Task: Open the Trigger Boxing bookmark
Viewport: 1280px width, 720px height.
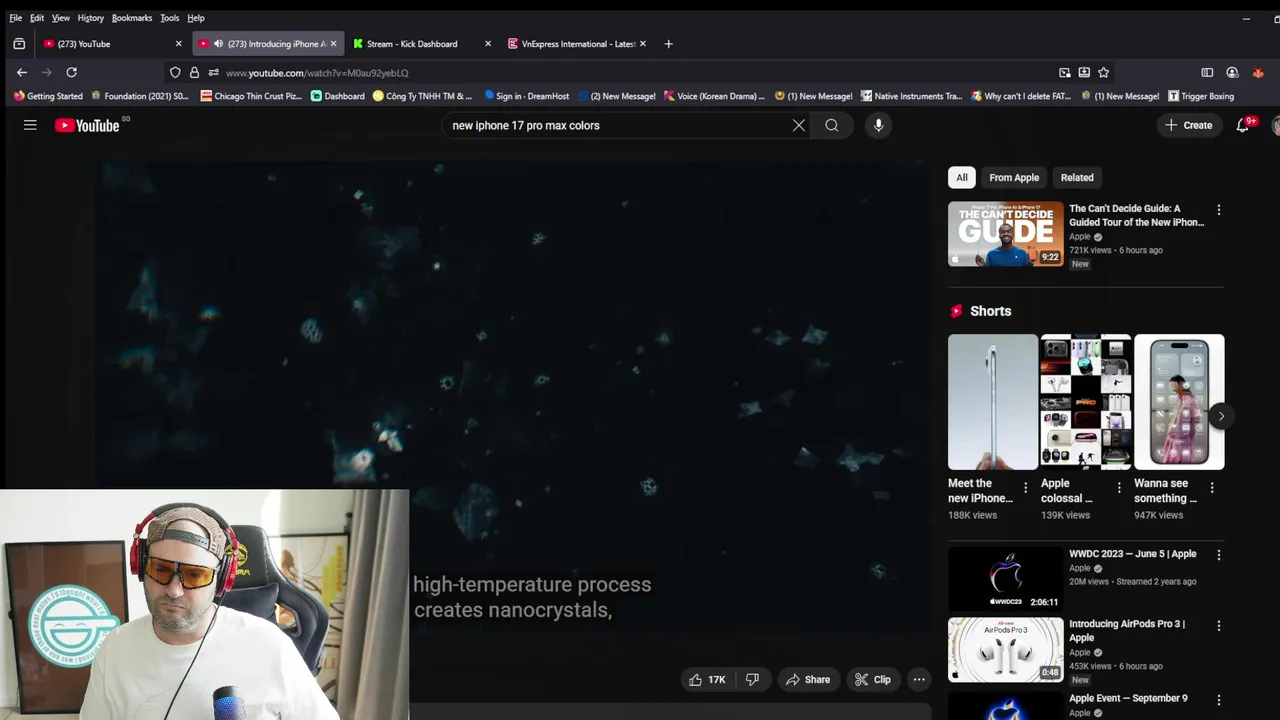Action: tap(1200, 96)
